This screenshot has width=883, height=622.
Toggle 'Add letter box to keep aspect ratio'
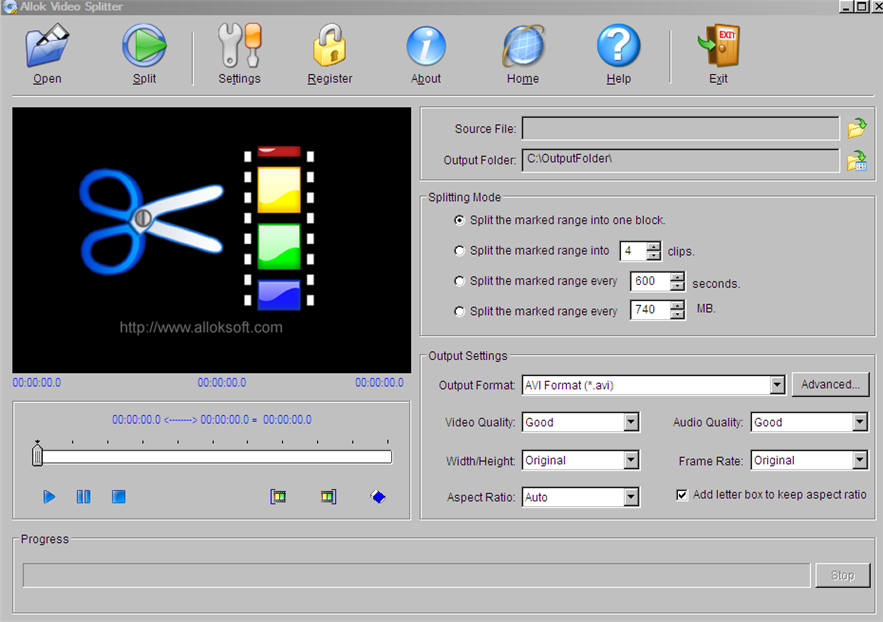[x=683, y=495]
